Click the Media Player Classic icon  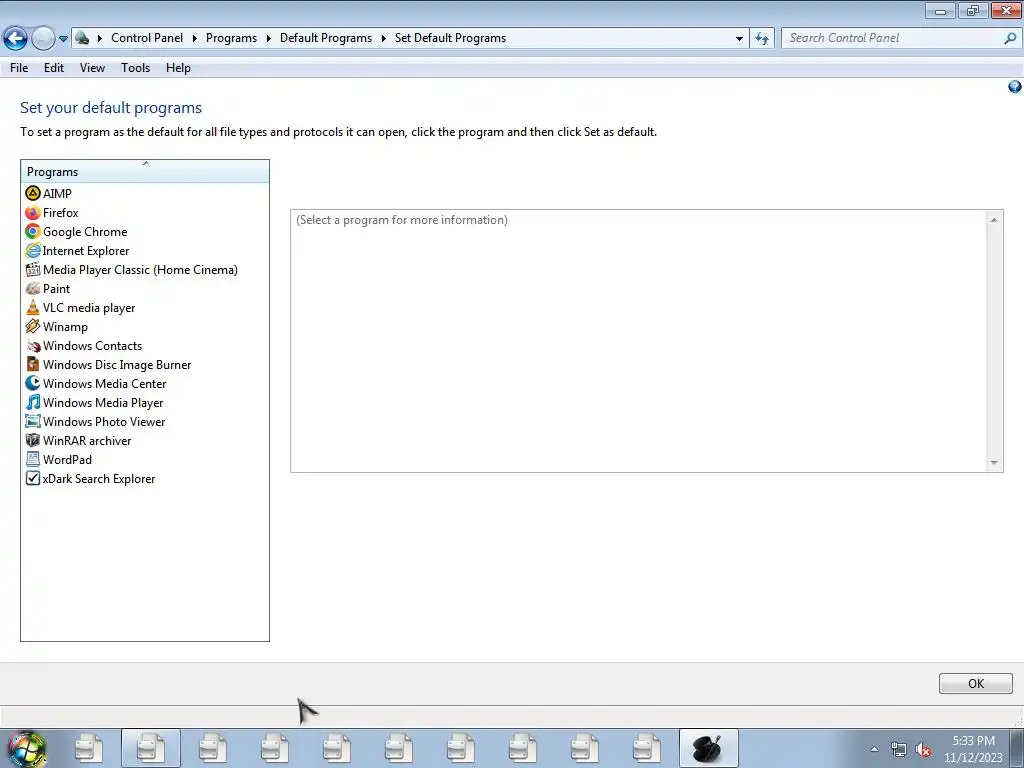33,269
